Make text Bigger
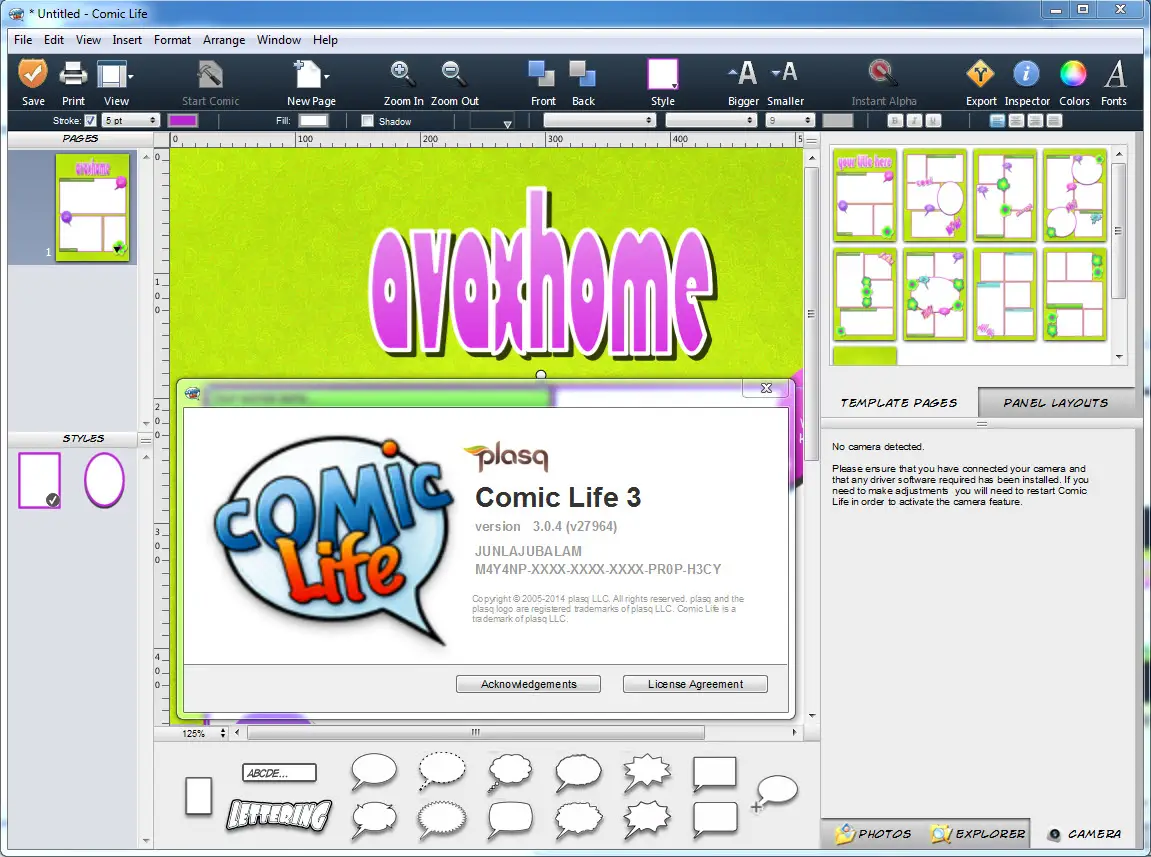1151x857 pixels. tap(742, 73)
